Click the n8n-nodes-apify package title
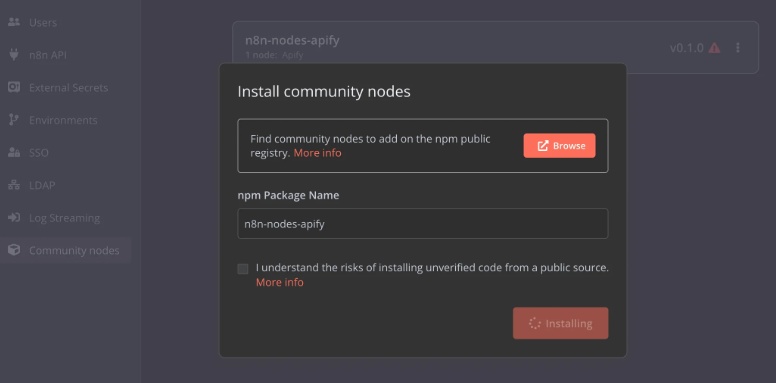This screenshot has height=383, width=776. click(x=292, y=41)
